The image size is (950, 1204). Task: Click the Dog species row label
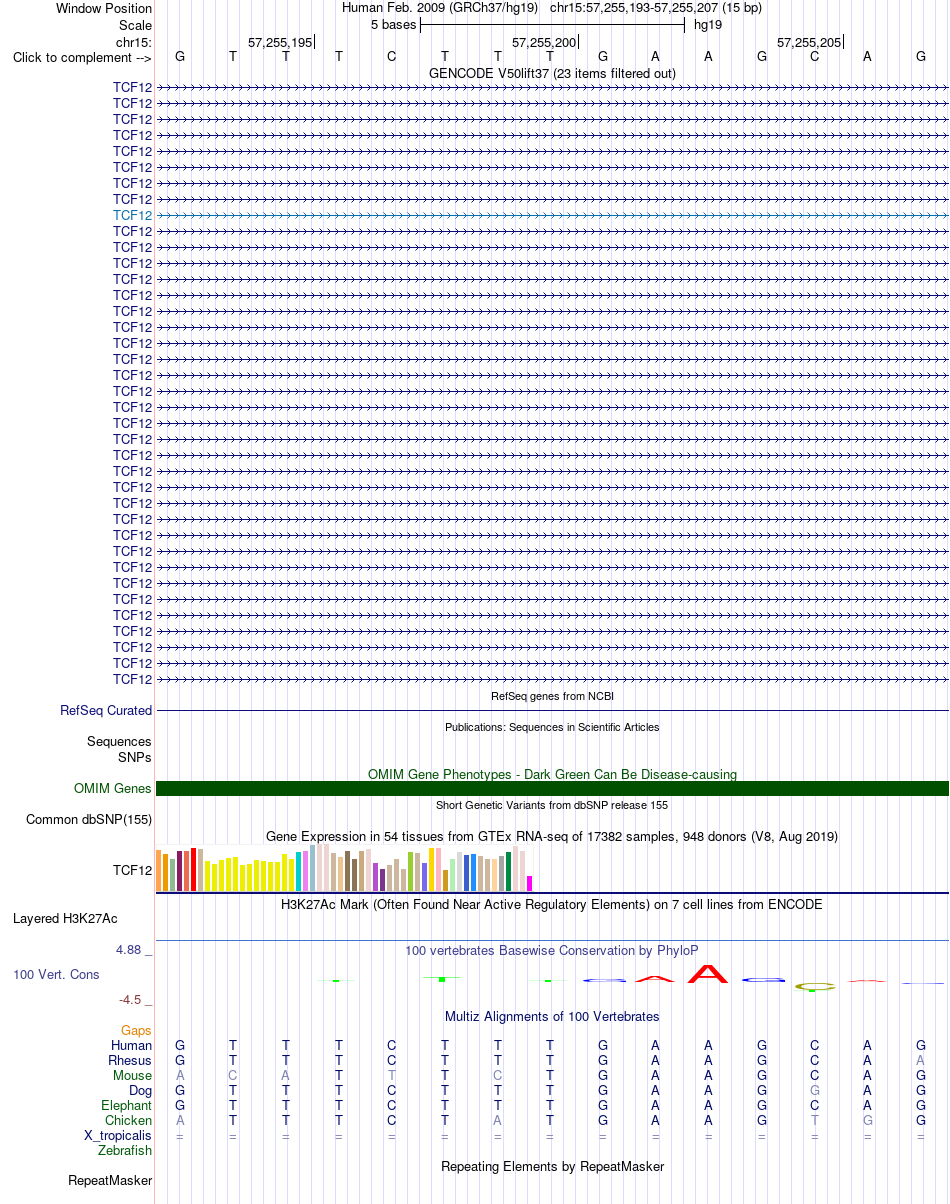click(141, 1090)
